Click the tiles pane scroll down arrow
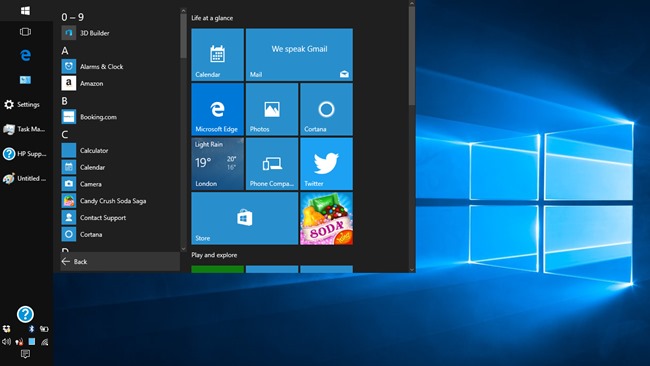650x366 pixels. [412, 269]
